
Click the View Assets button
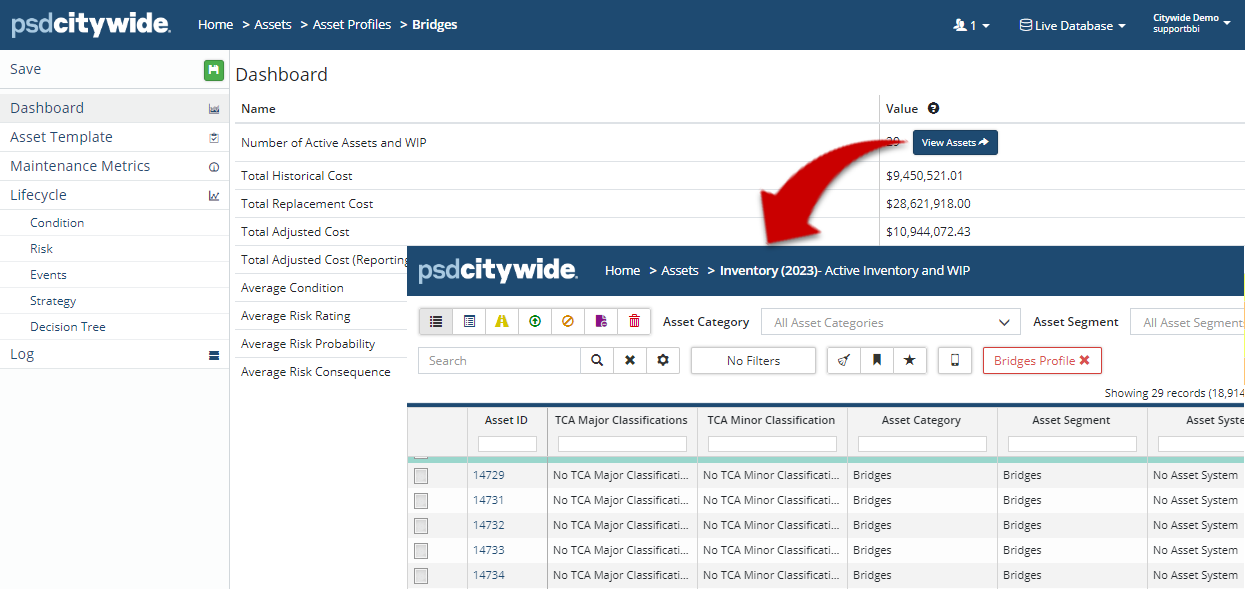coord(955,143)
